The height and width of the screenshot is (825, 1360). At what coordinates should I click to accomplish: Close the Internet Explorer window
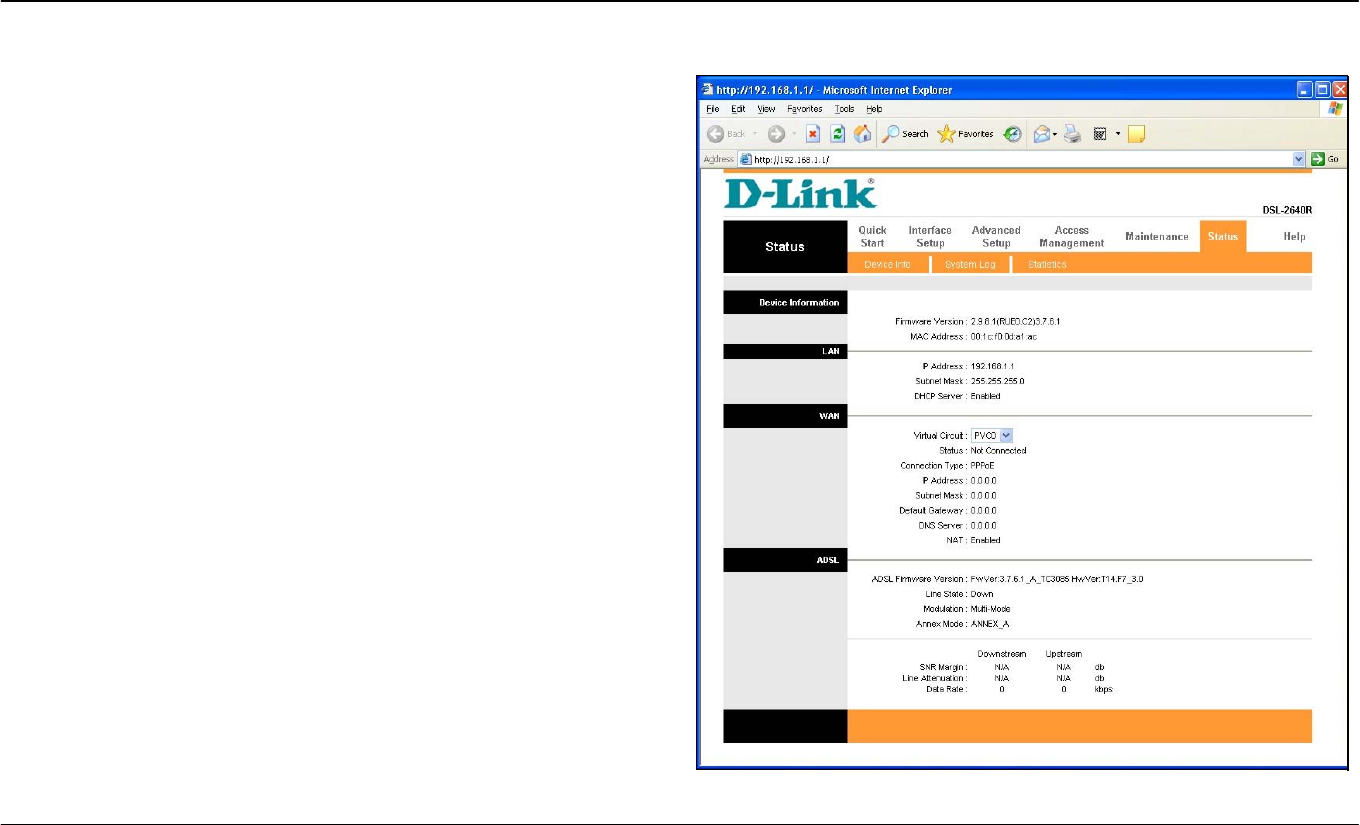(1340, 90)
